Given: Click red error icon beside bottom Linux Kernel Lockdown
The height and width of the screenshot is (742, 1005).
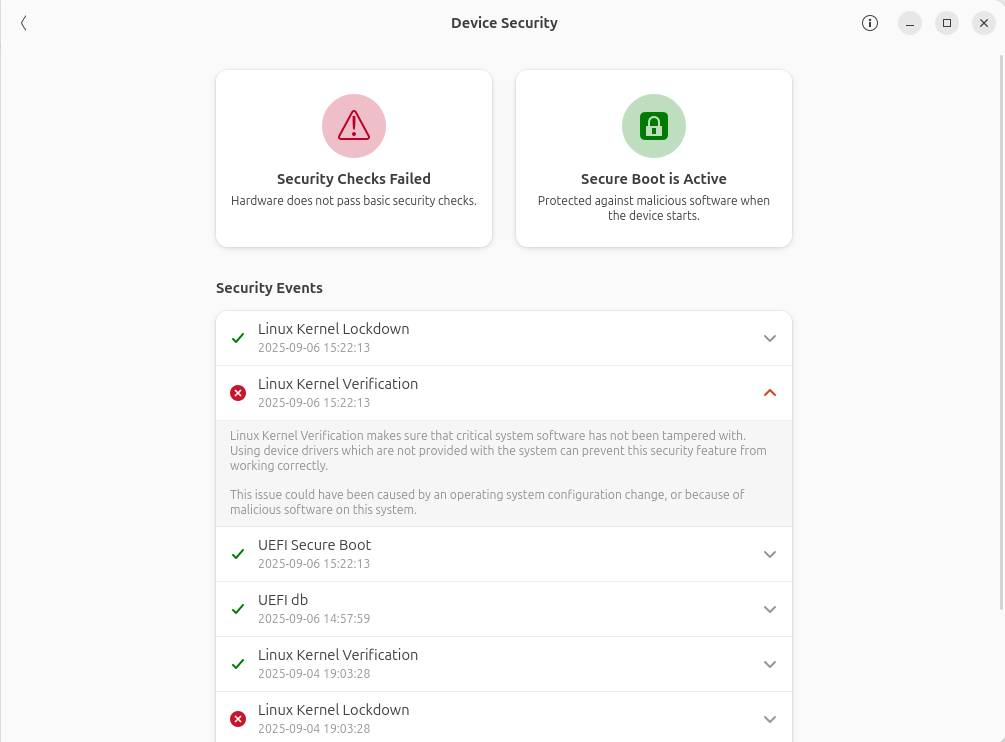Looking at the screenshot, I should click(x=238, y=719).
